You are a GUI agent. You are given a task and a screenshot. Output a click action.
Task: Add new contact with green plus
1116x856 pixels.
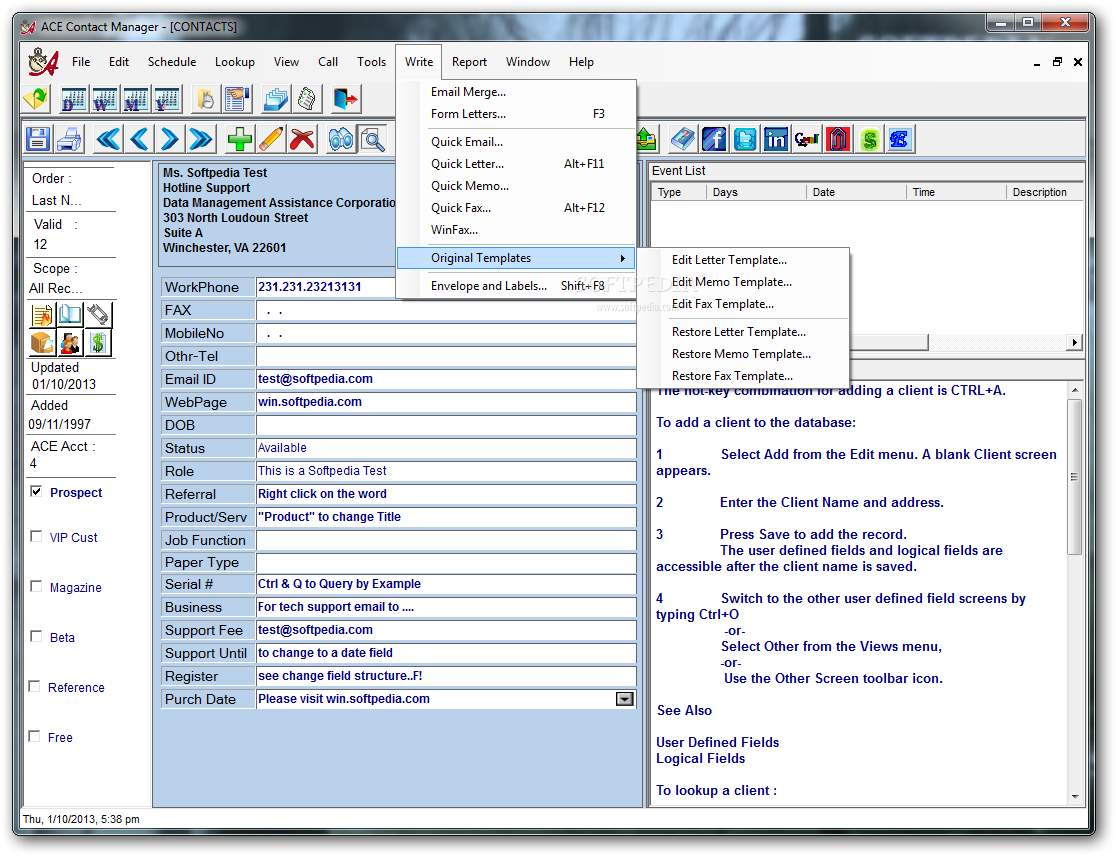240,139
